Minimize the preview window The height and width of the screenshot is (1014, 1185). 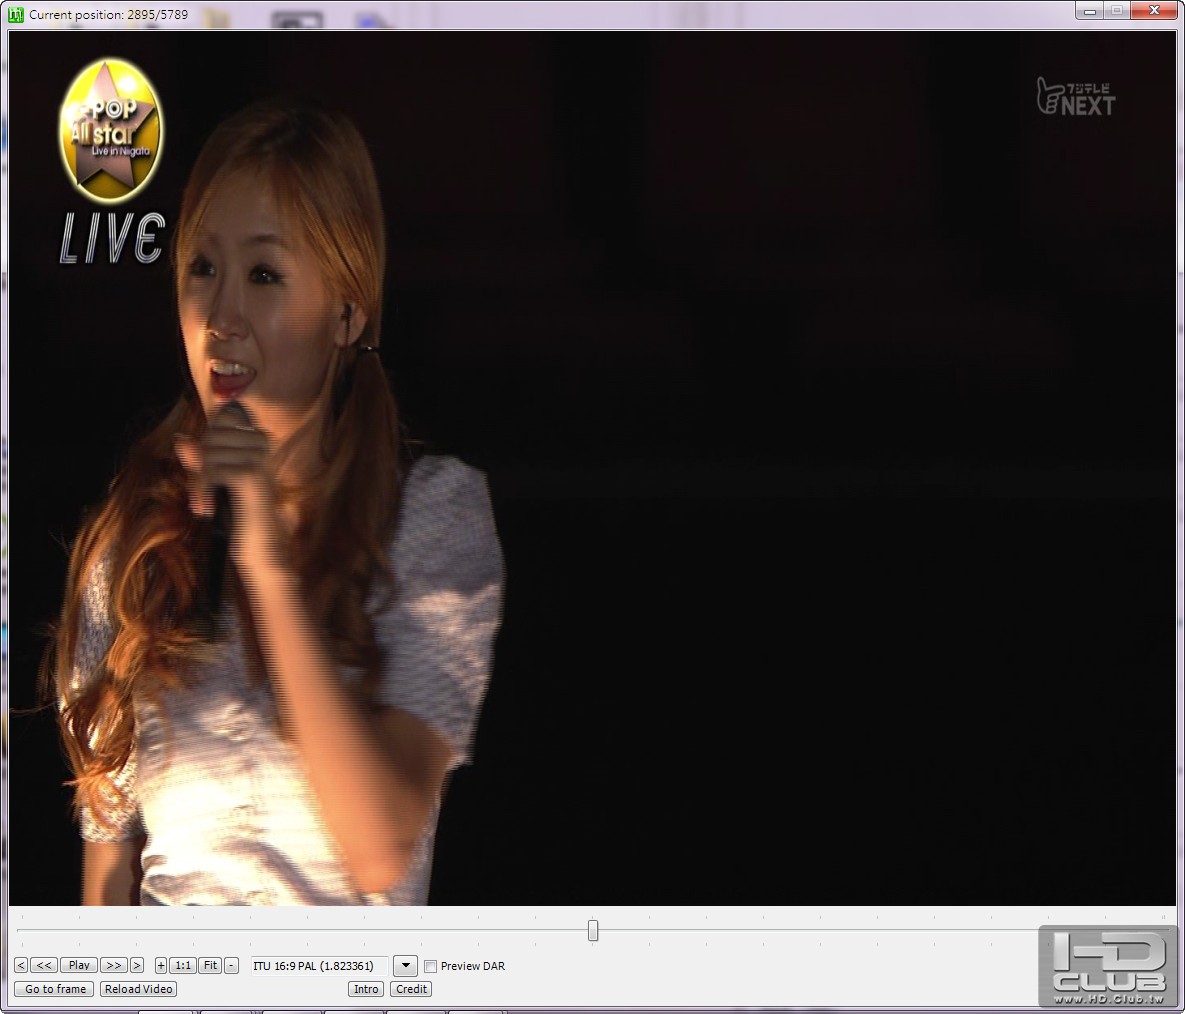click(1090, 11)
